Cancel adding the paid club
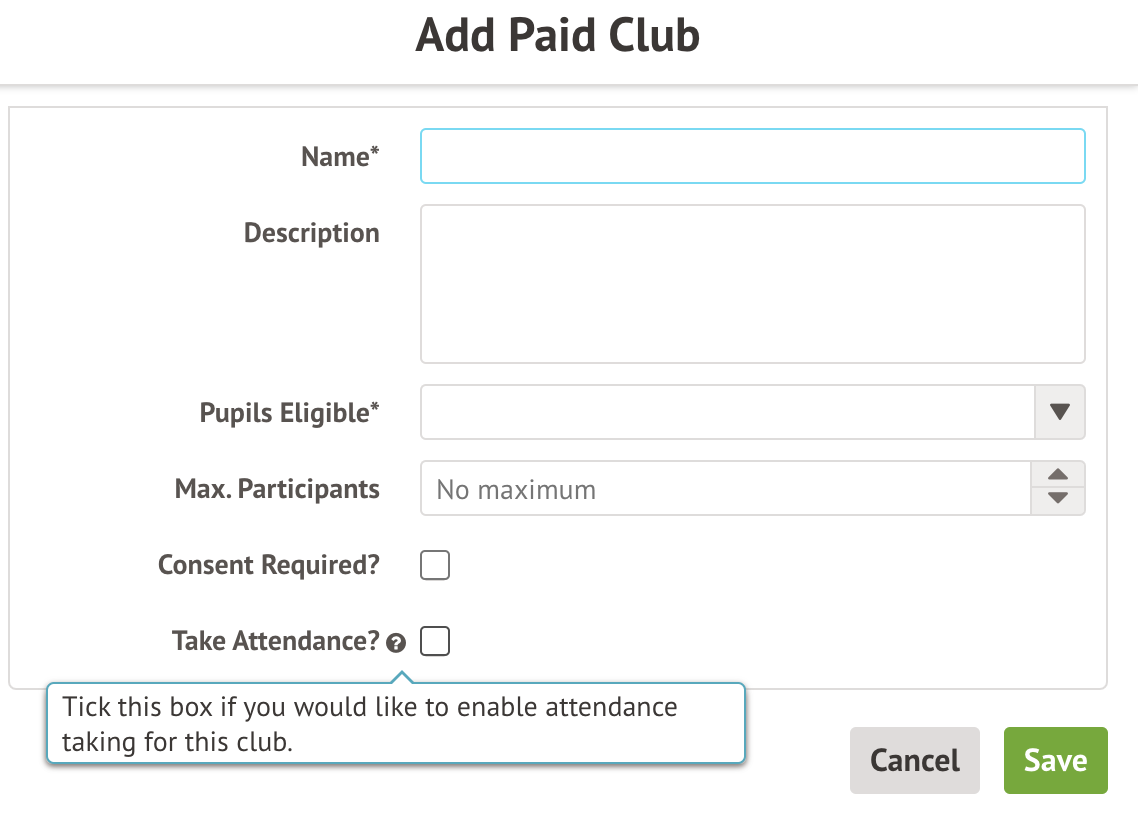 click(x=914, y=760)
